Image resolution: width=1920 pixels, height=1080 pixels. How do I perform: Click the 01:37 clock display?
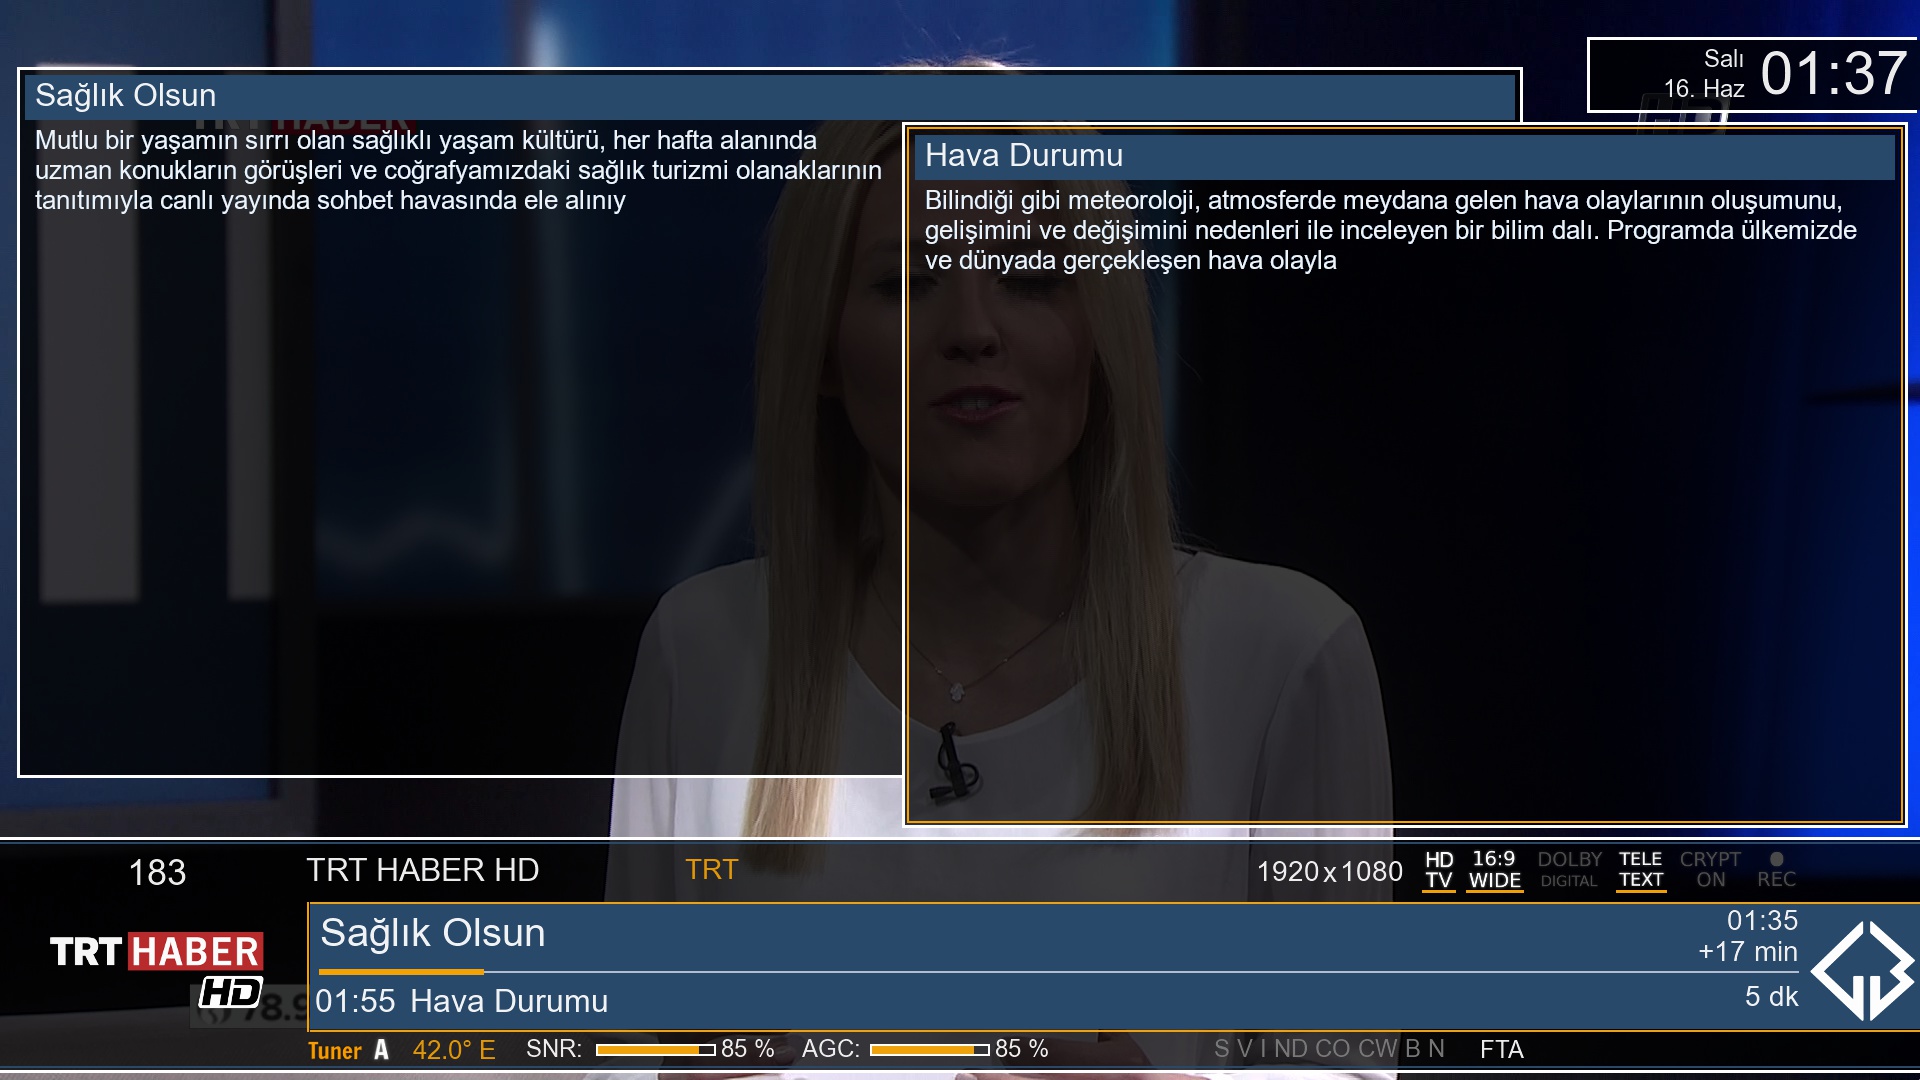tap(1833, 74)
